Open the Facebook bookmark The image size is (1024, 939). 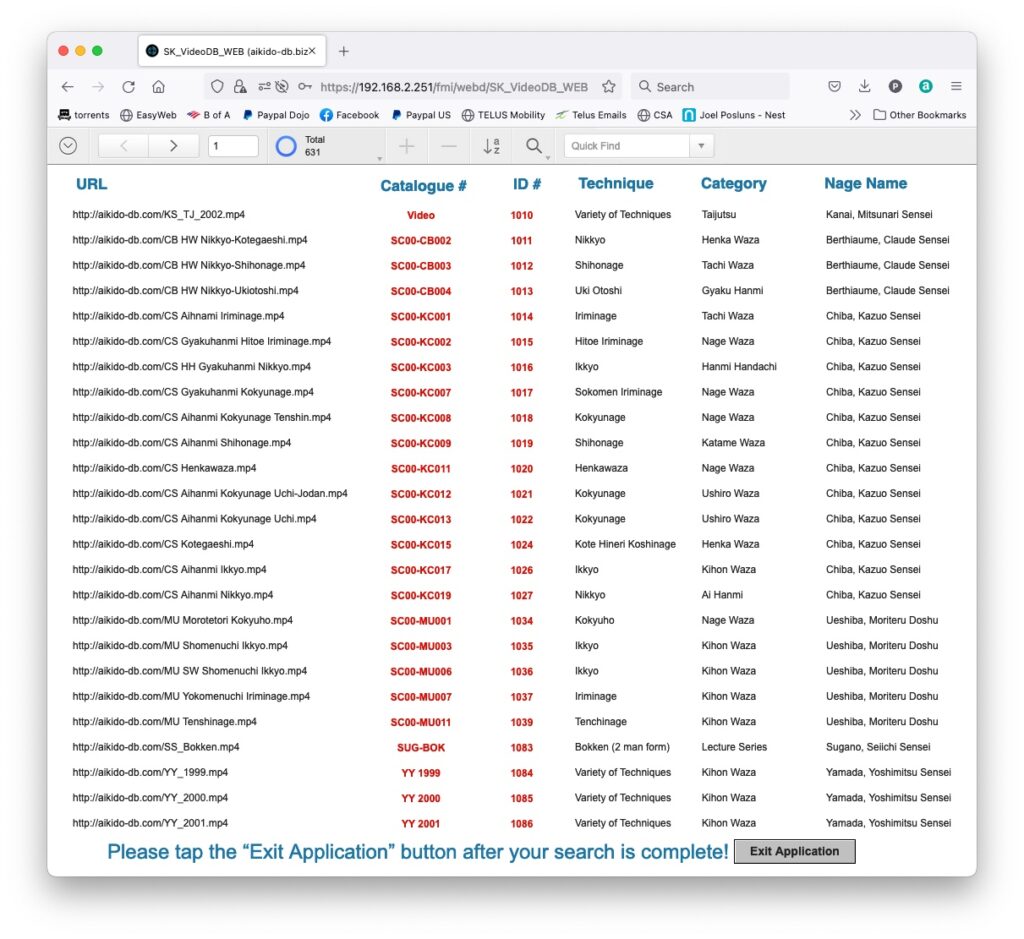click(349, 115)
